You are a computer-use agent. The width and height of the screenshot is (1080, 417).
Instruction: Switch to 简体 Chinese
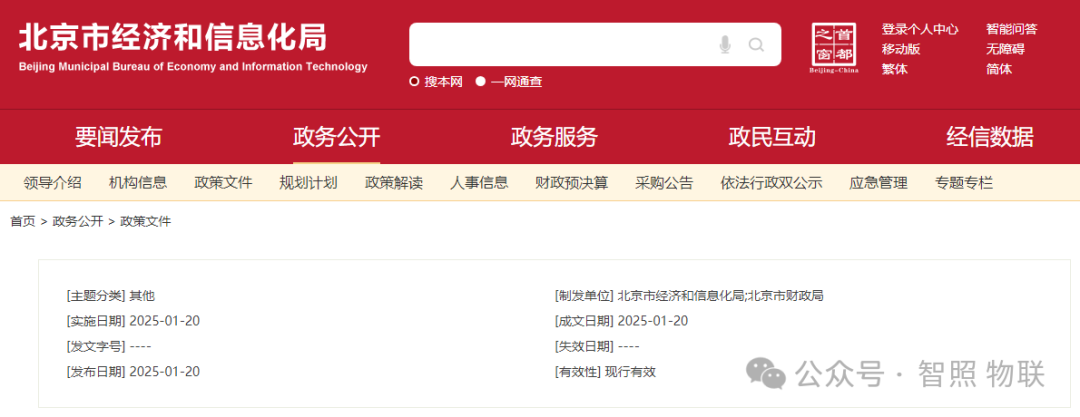pyautogui.click(x=999, y=69)
